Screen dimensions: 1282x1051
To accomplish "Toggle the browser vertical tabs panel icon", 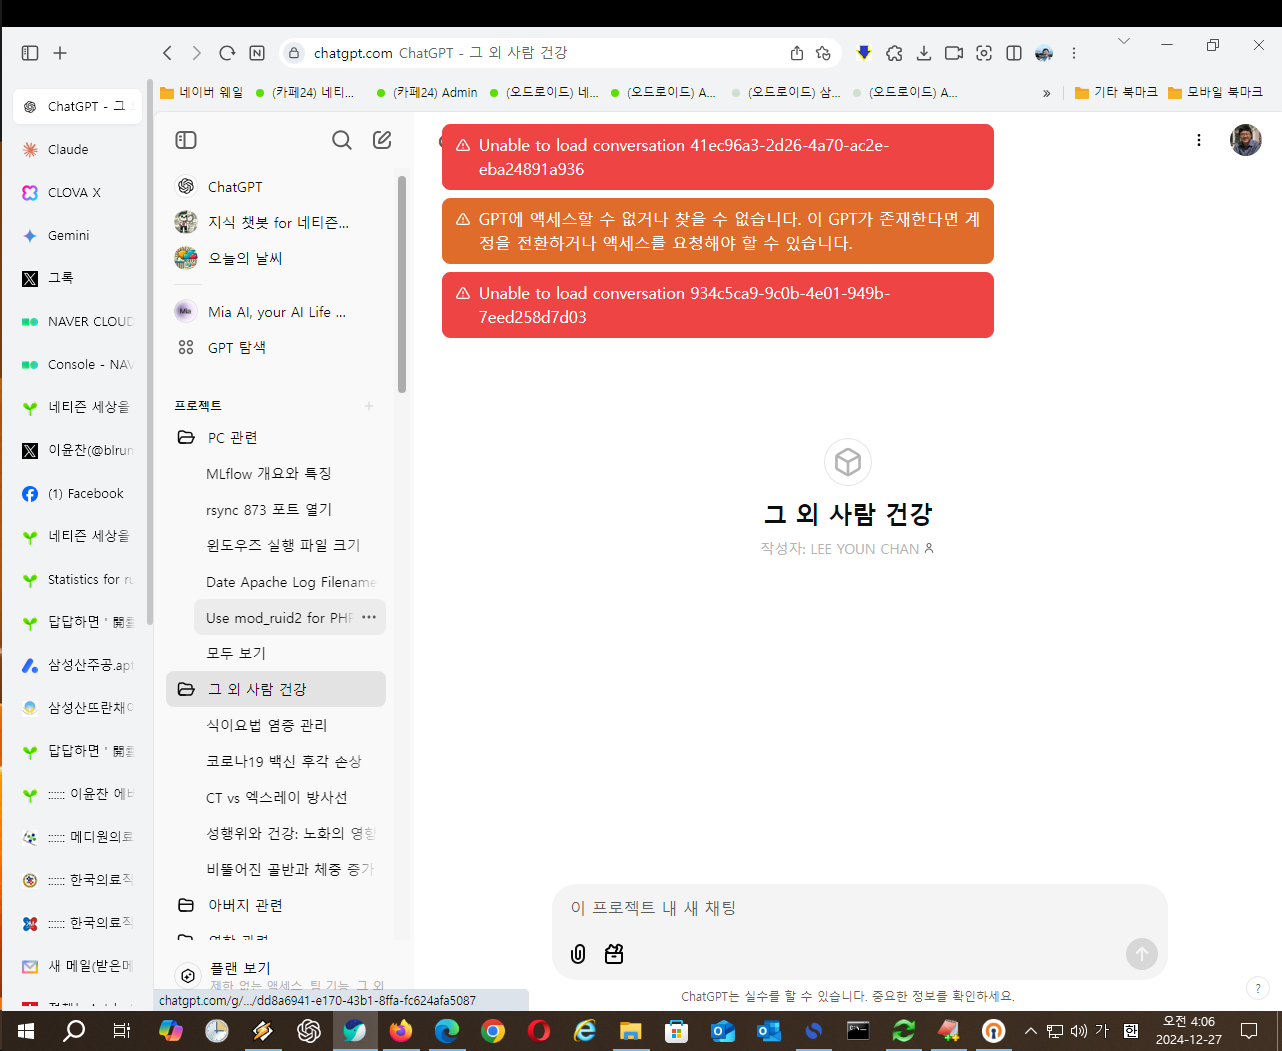I will (30, 53).
